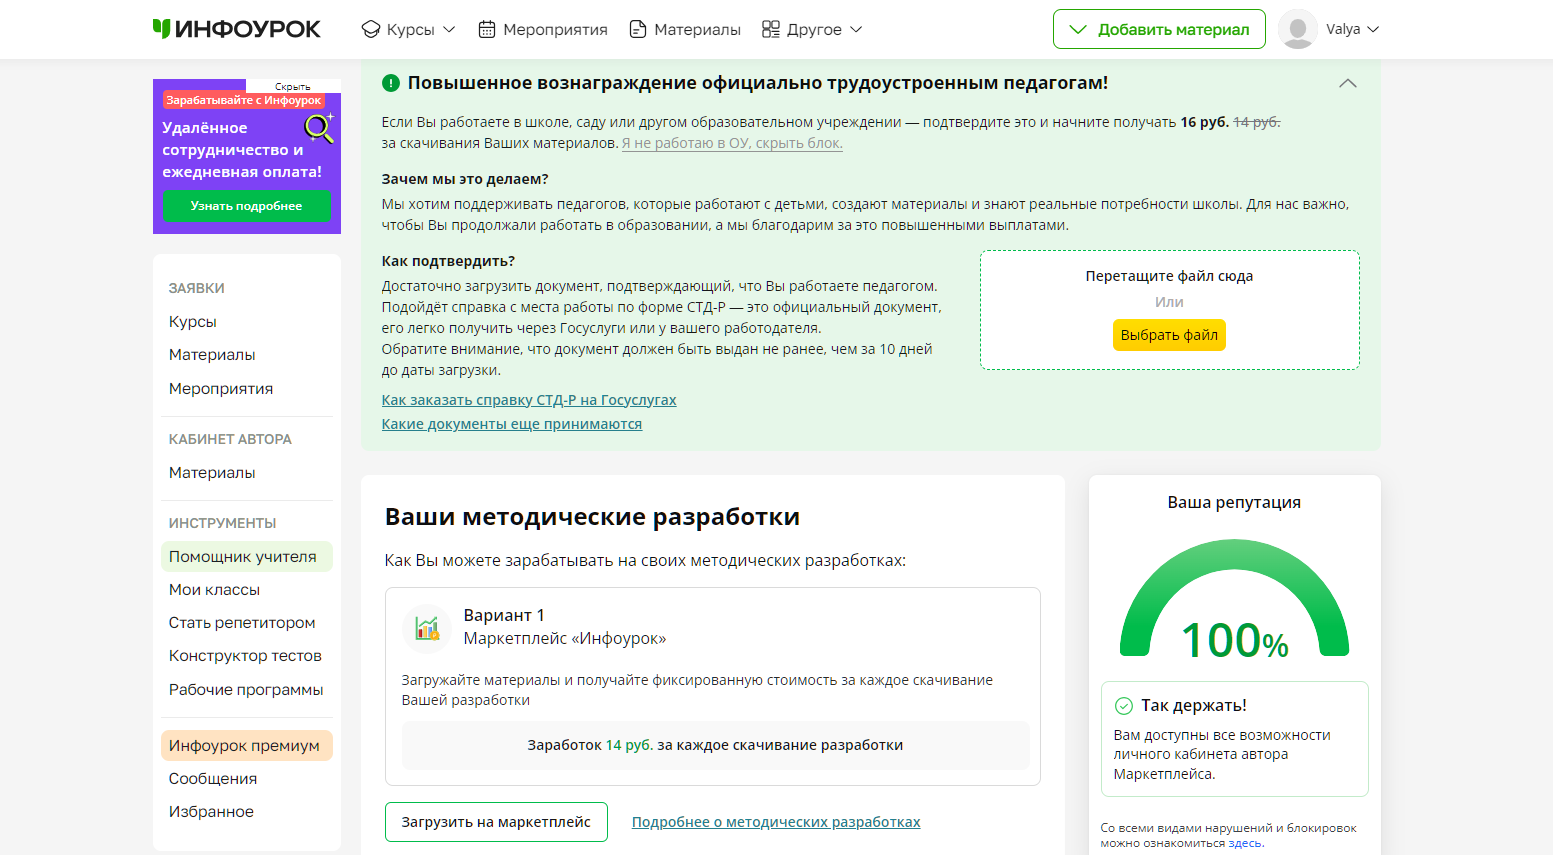Click the Загрузить на маркетплейс button

(x=496, y=822)
